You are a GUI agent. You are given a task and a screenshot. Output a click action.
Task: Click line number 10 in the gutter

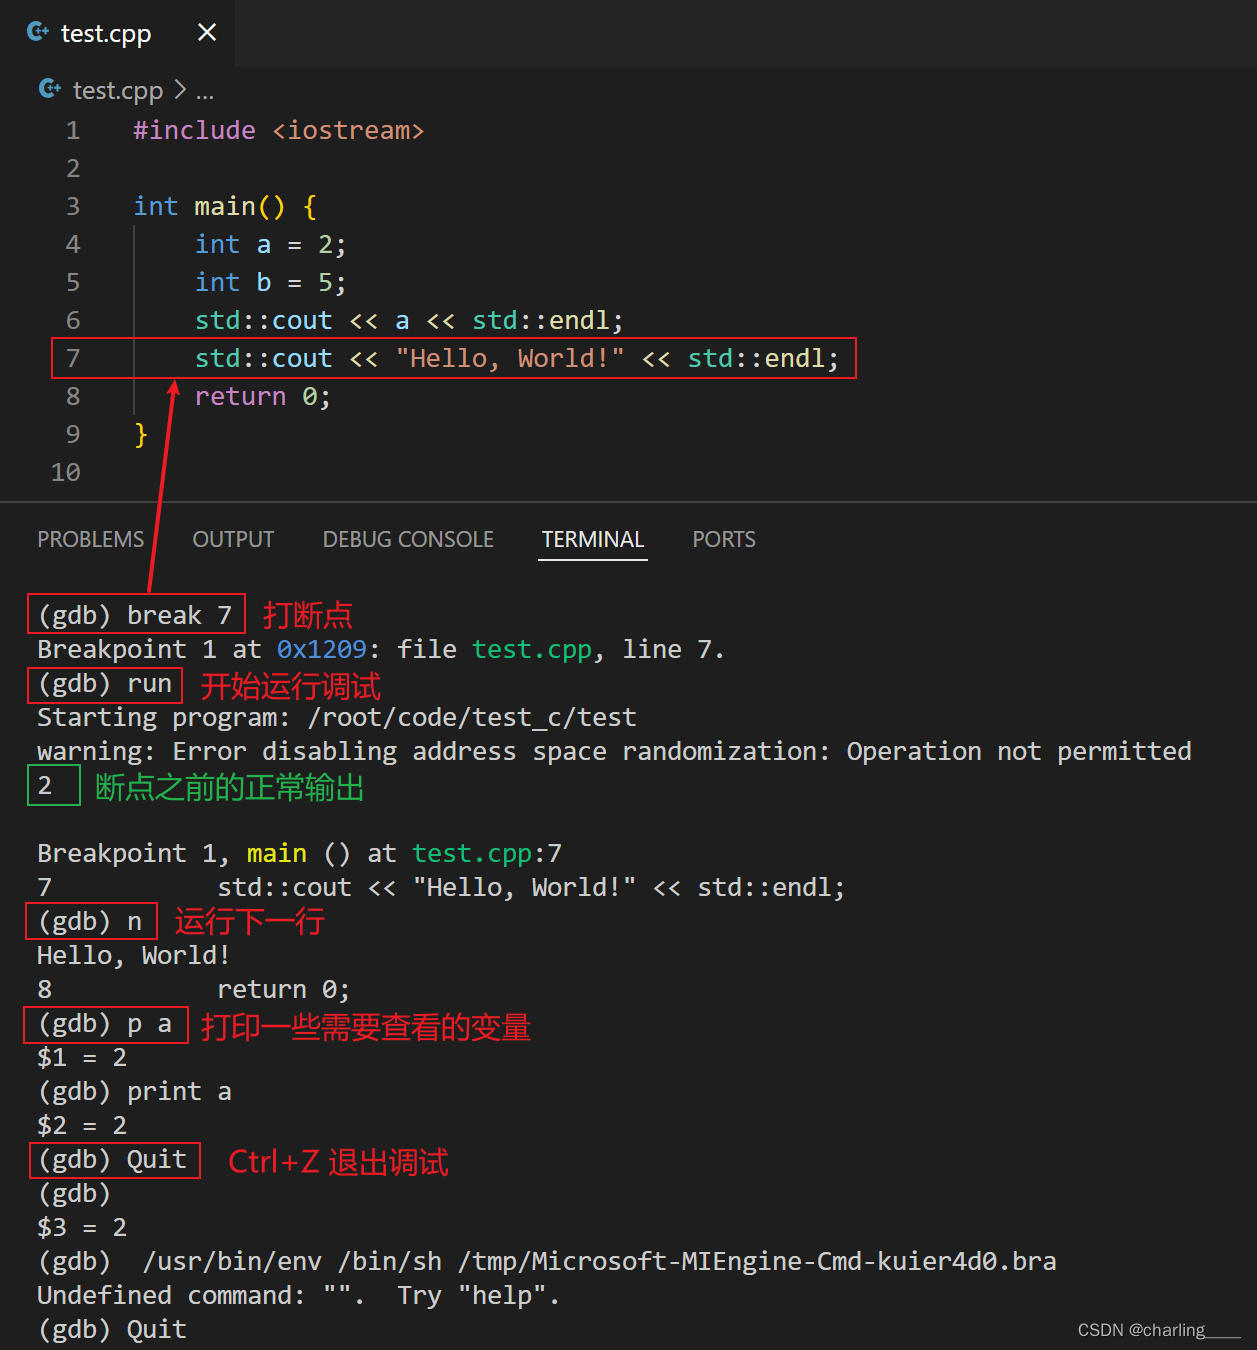[x=66, y=472]
